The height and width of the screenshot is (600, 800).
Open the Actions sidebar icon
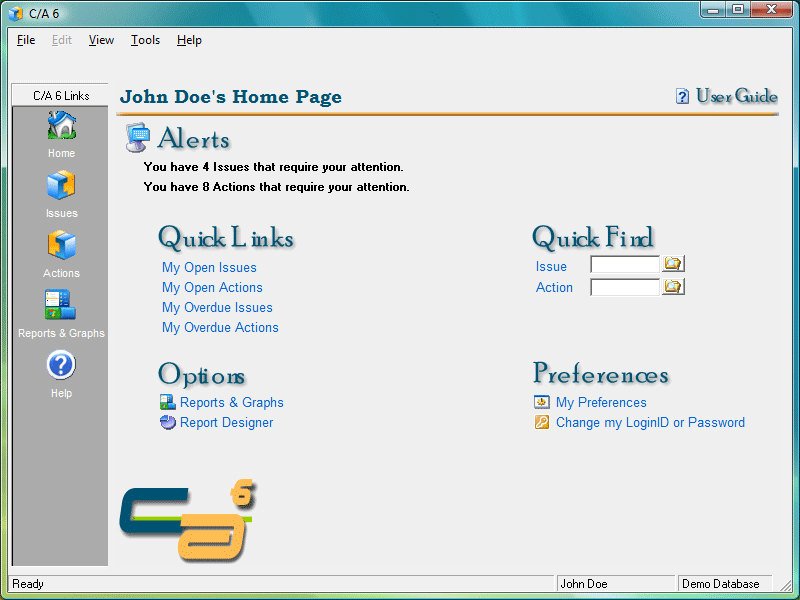click(x=60, y=247)
